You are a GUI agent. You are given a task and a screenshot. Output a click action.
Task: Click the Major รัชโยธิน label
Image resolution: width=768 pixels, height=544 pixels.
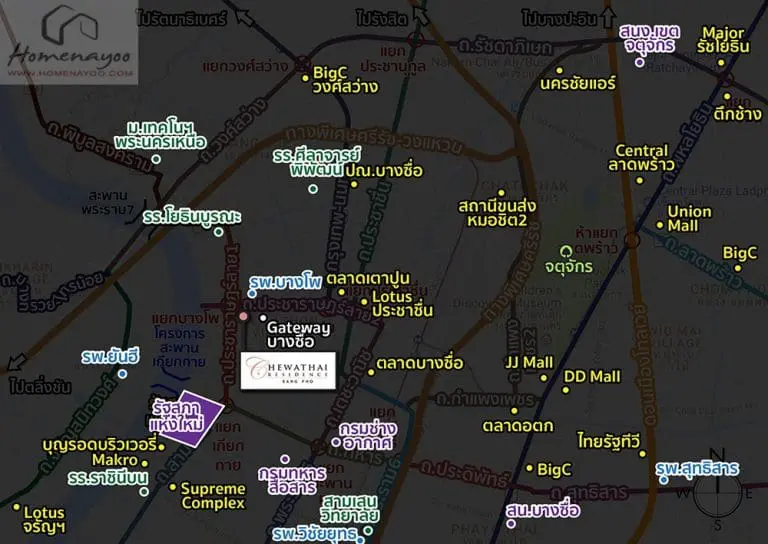click(723, 40)
